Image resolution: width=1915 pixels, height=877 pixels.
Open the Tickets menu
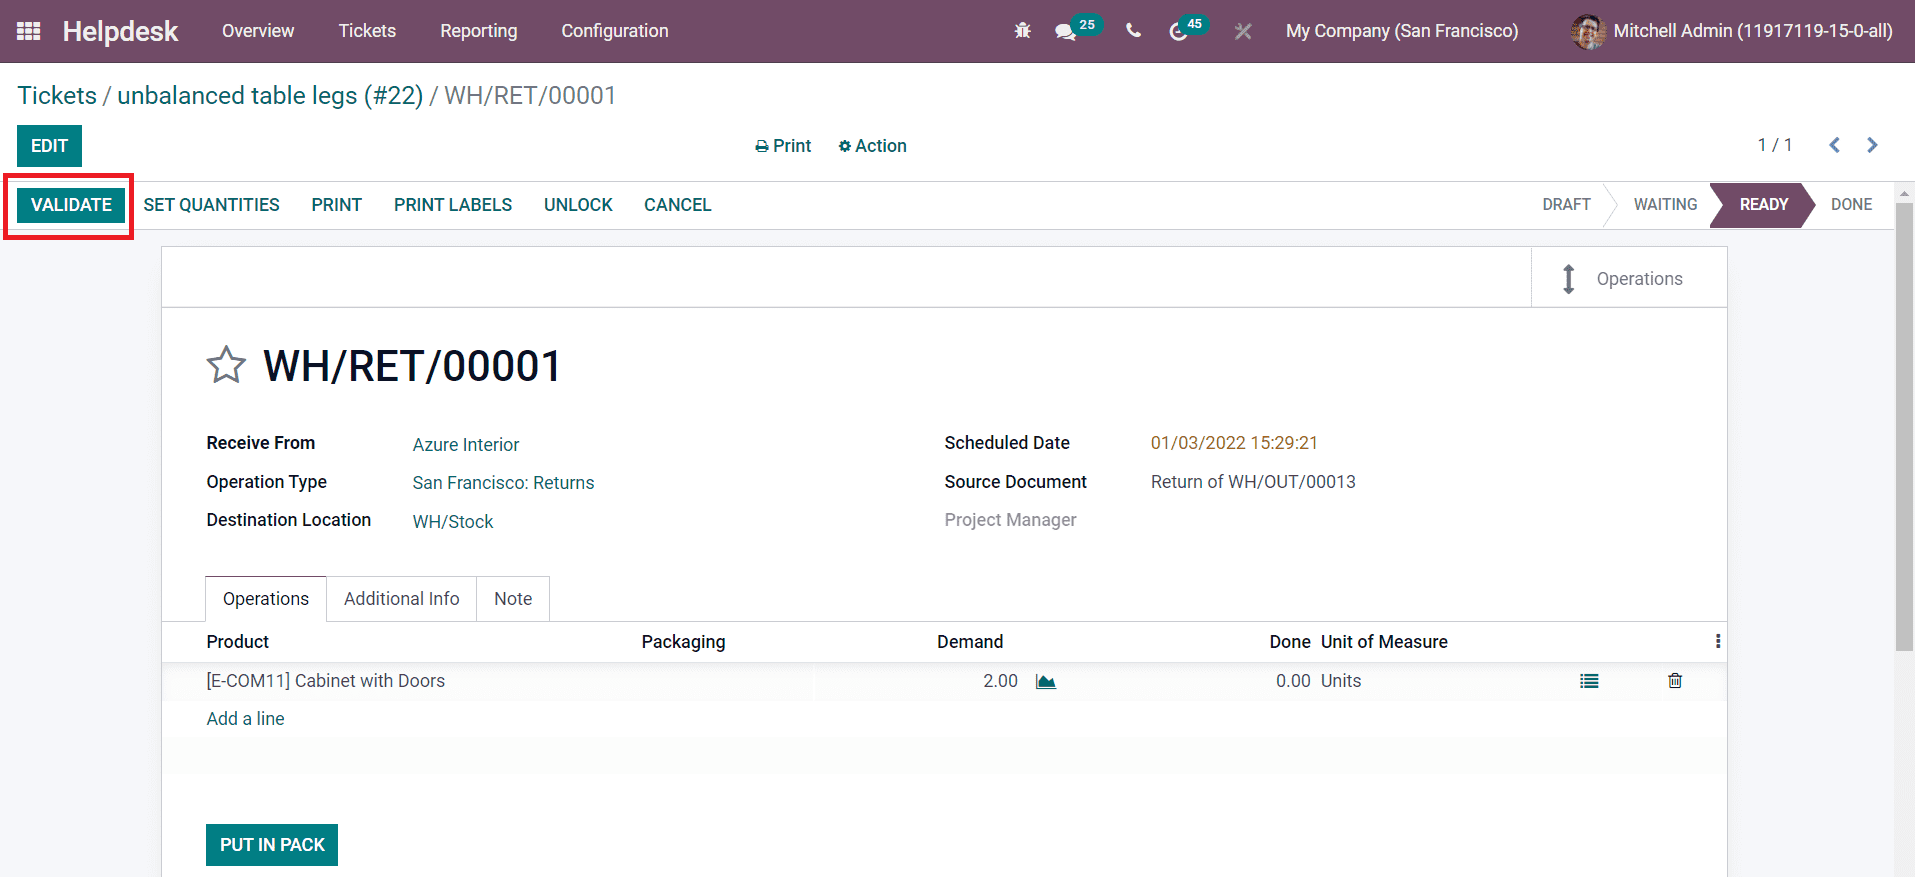coord(367,31)
